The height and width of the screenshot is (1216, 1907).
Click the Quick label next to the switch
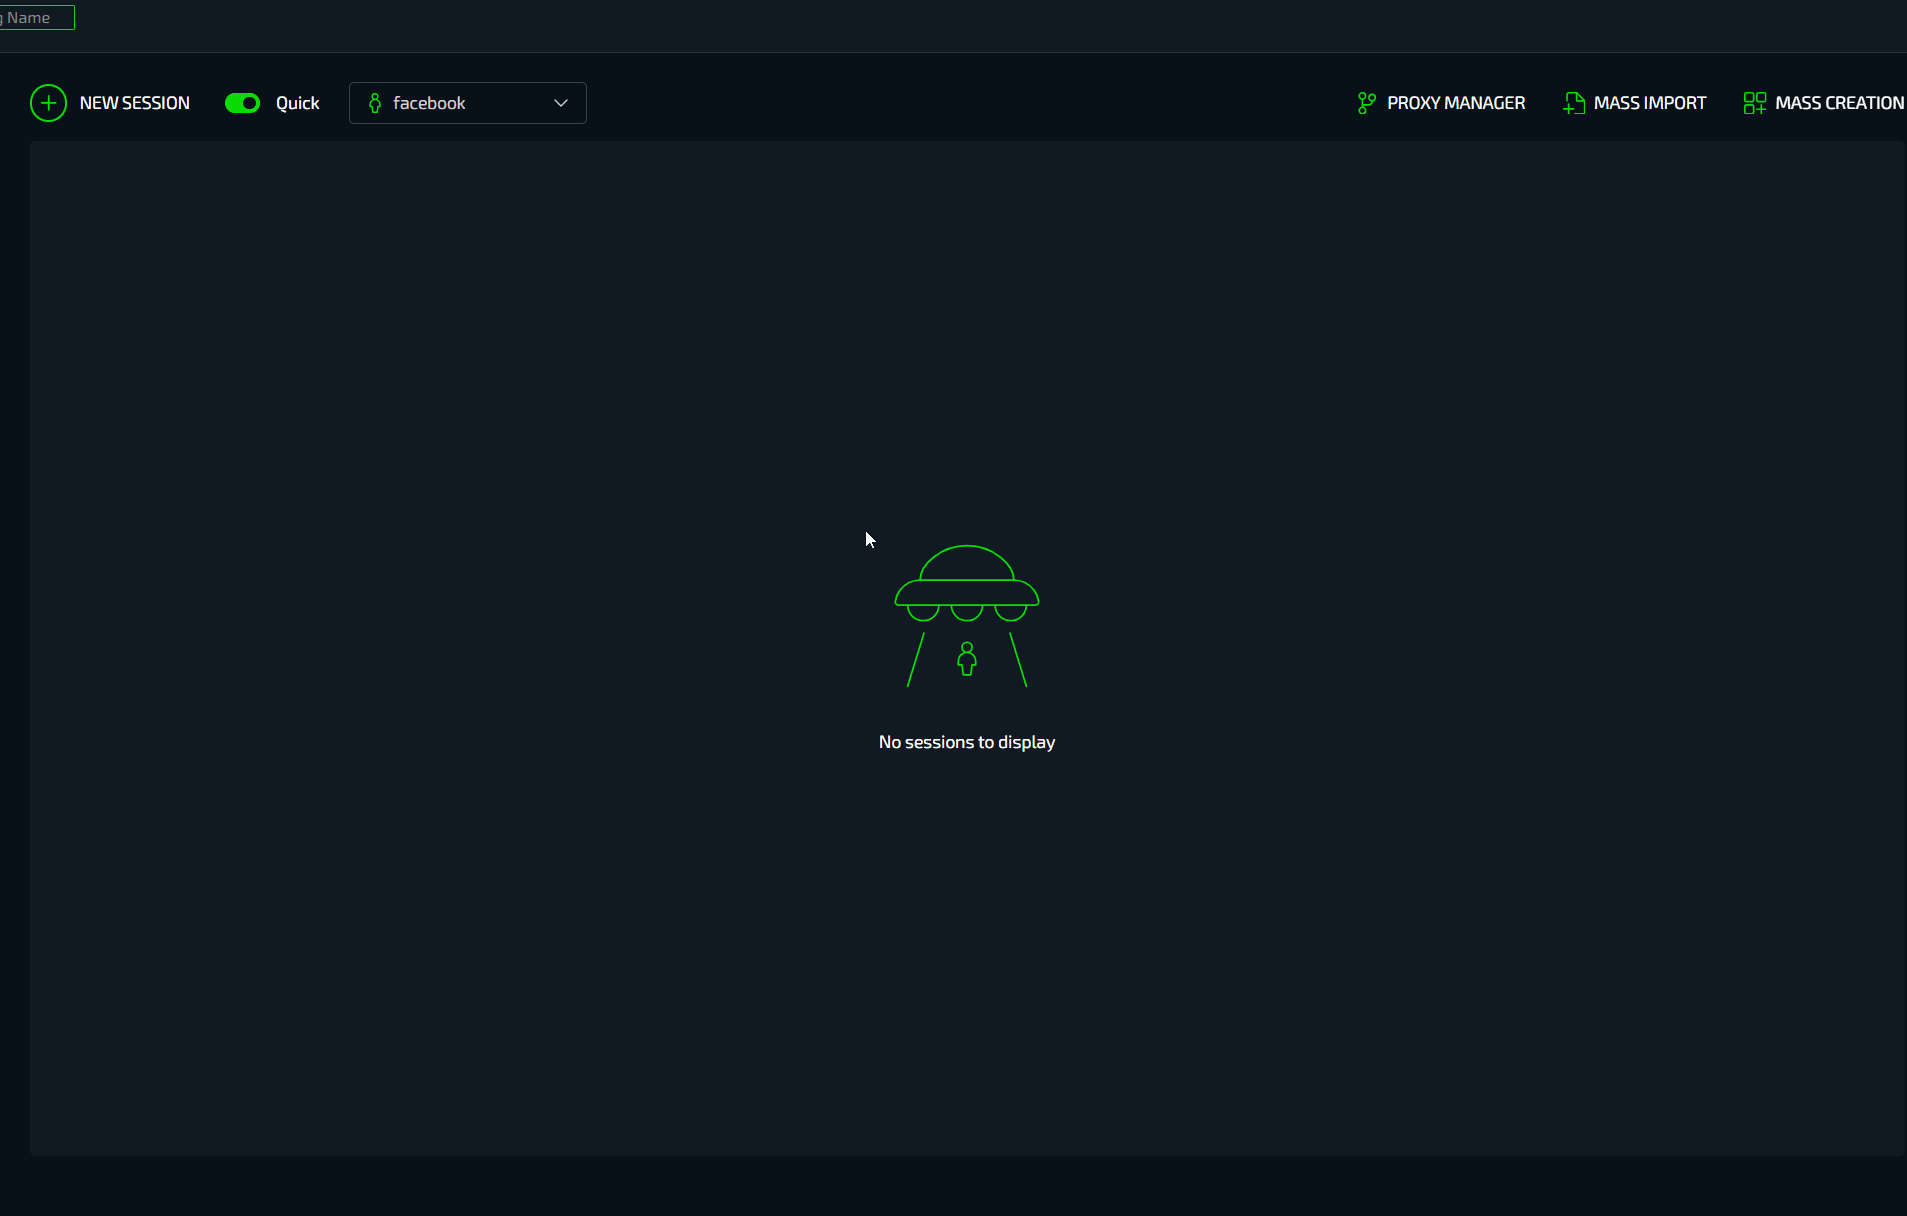point(297,103)
